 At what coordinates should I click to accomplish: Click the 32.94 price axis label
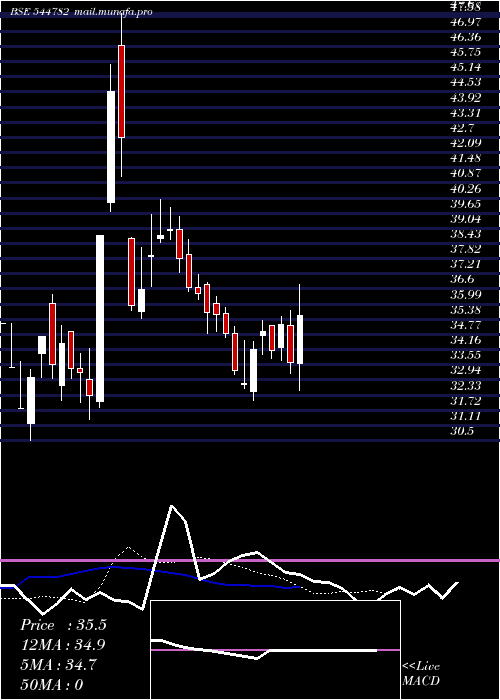tap(465, 371)
